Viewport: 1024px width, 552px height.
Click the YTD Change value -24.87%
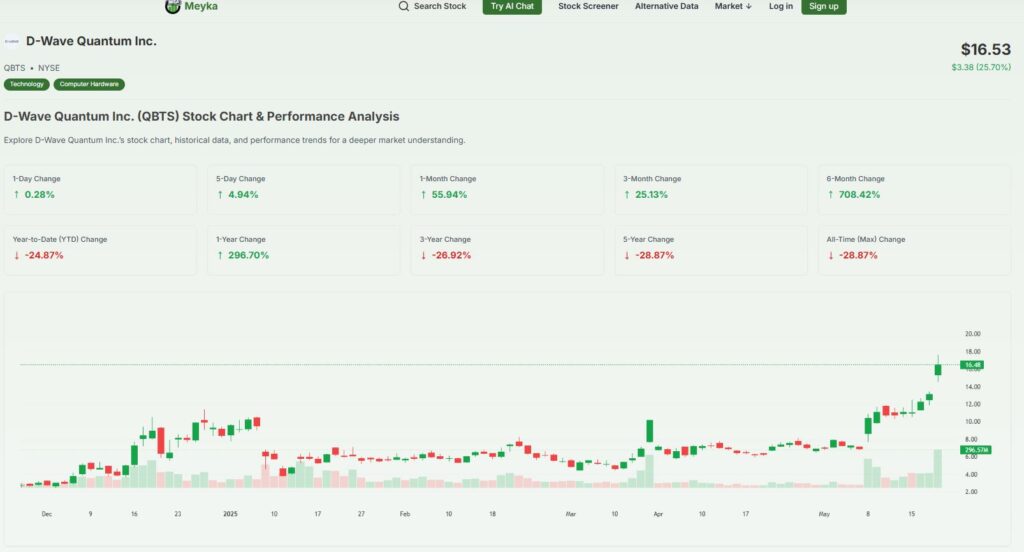tap(44, 255)
